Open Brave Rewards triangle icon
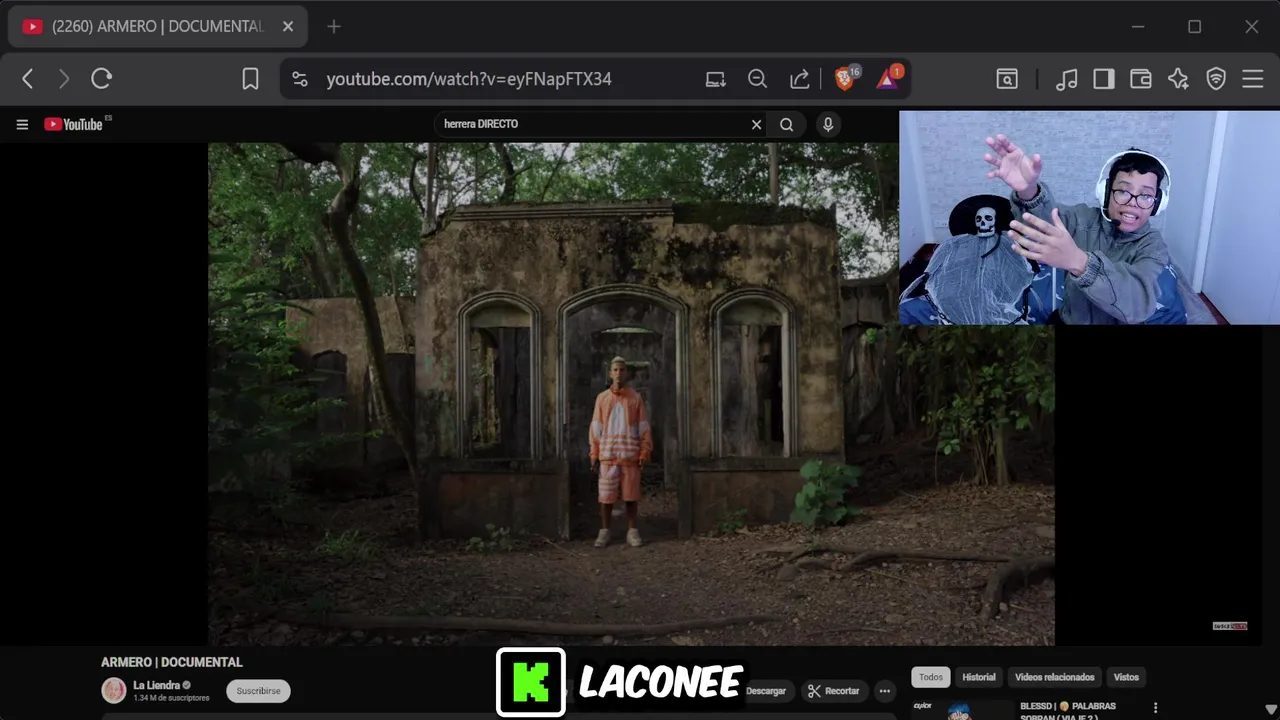The image size is (1280, 720). click(x=888, y=78)
